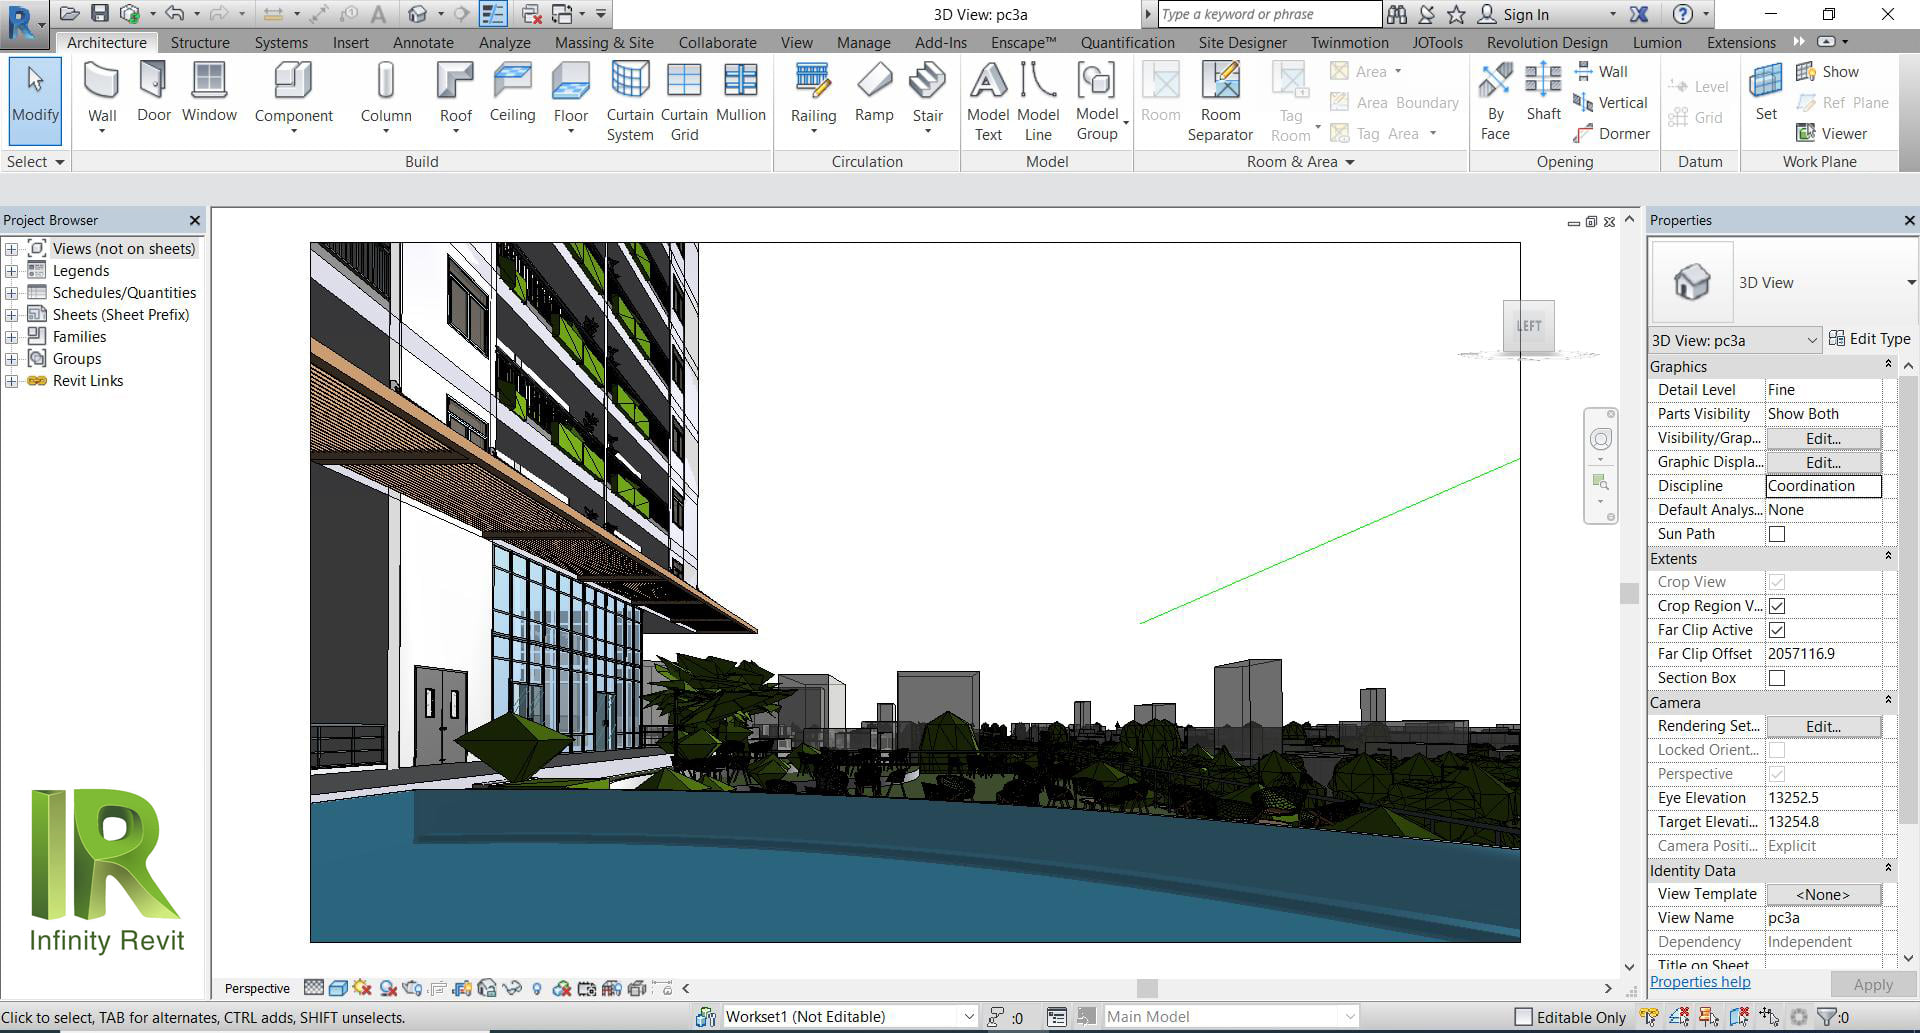Switch to the Annotate ribbon tab
The width and height of the screenshot is (1920, 1033).
(x=423, y=43)
